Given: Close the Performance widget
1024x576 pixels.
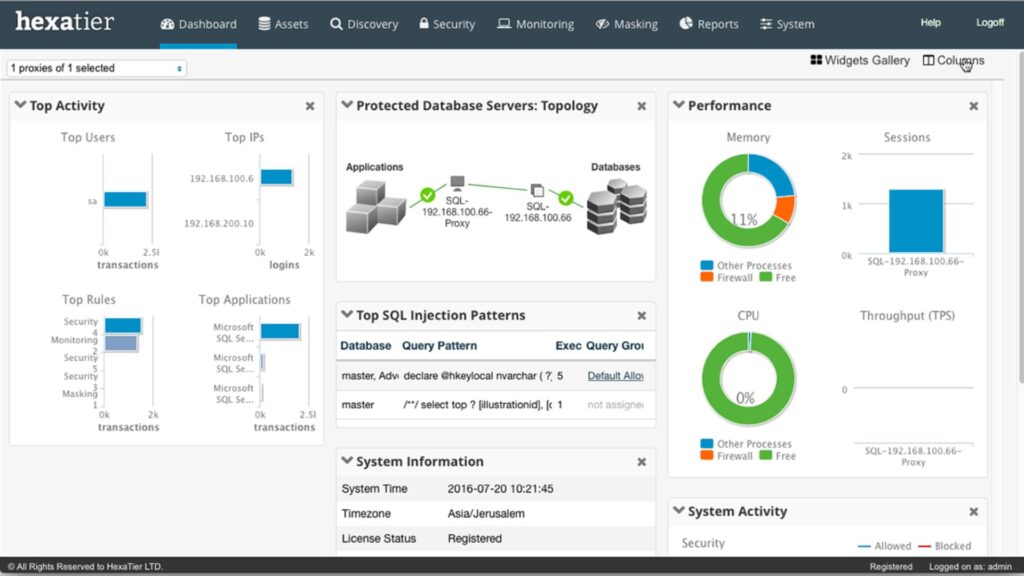Looking at the screenshot, I should pos(973,106).
